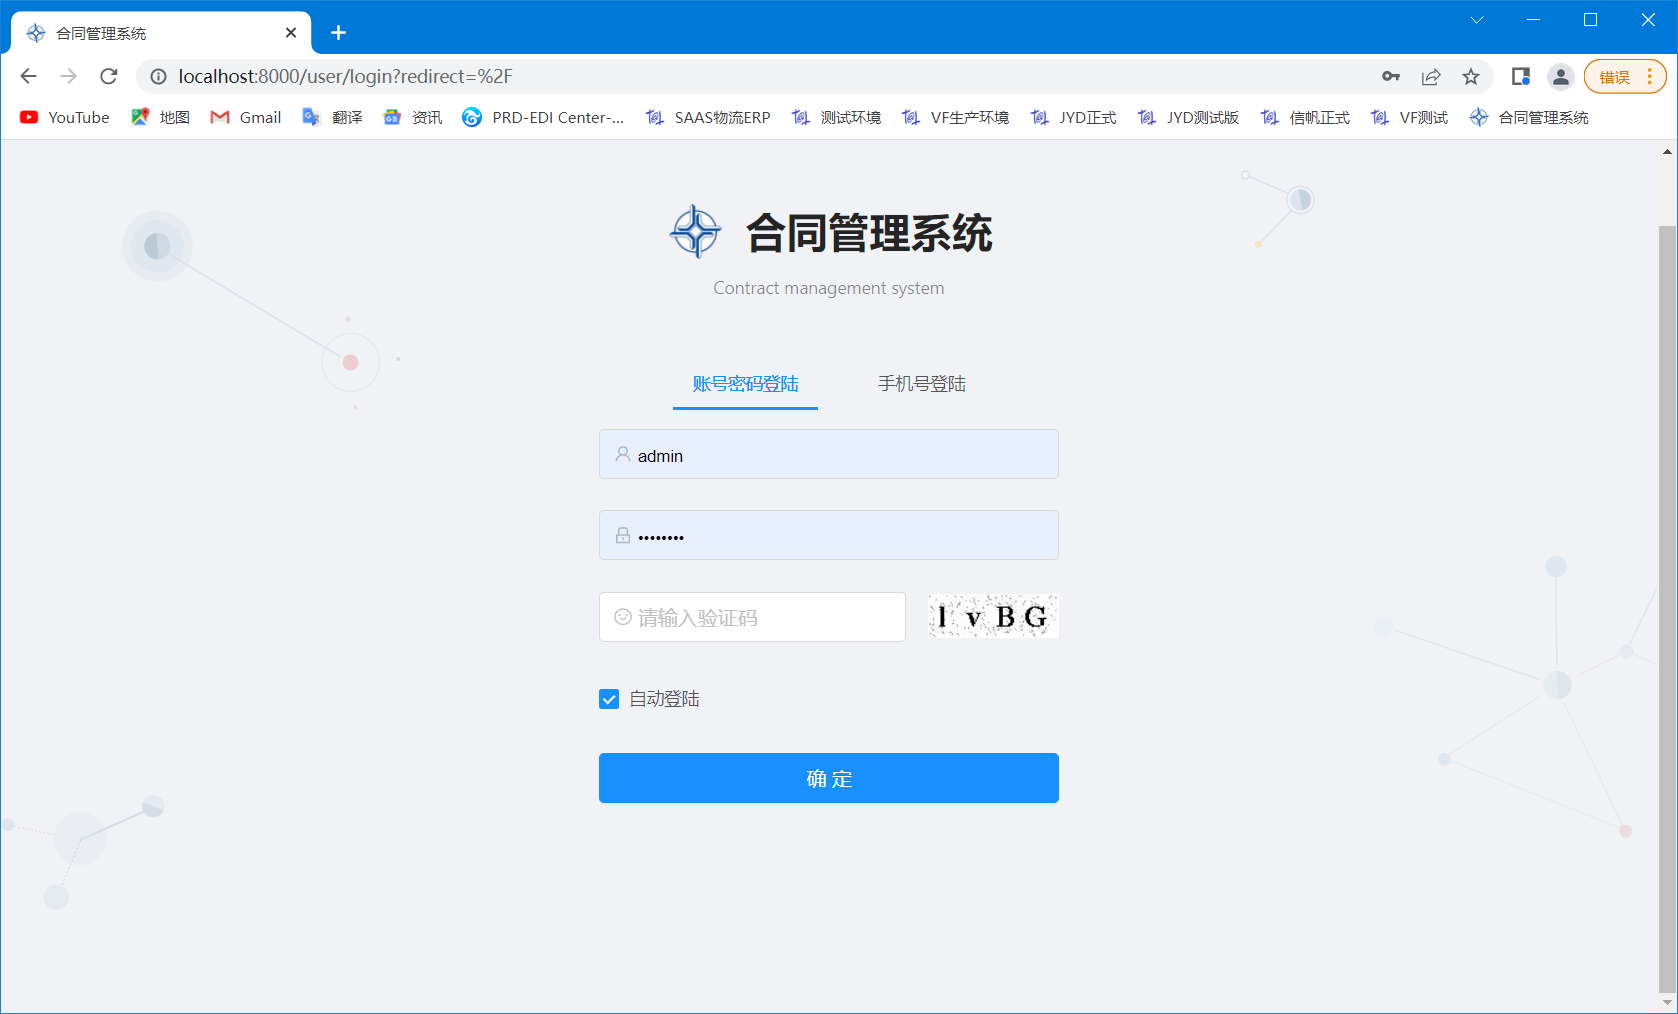Click the 请输入验证码 captcha field
1678x1014 pixels.
coord(752,617)
